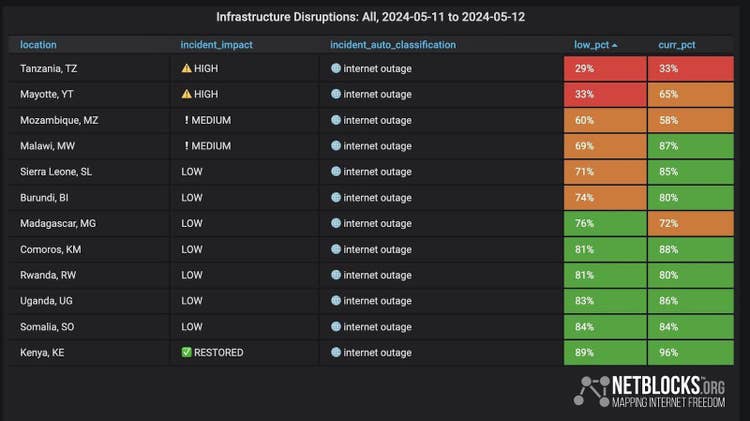Viewport: 750px width, 421px height.
Task: Click the warning triangle icon in Mayotte row
Action: (186, 94)
